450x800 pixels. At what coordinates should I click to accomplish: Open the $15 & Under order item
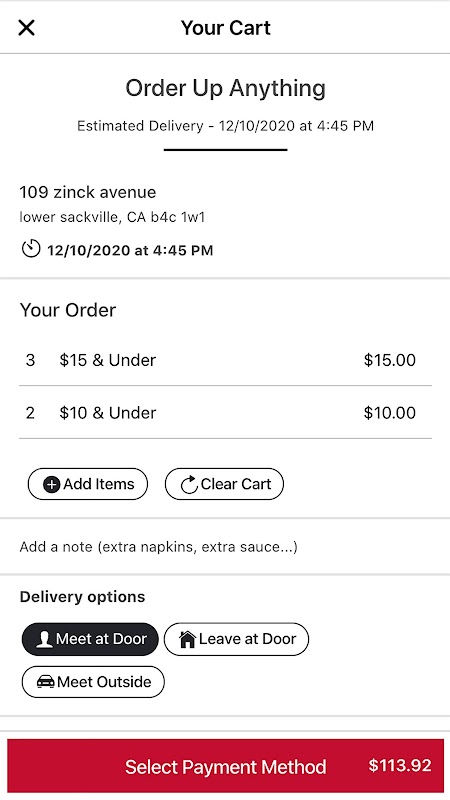[x=226, y=360]
